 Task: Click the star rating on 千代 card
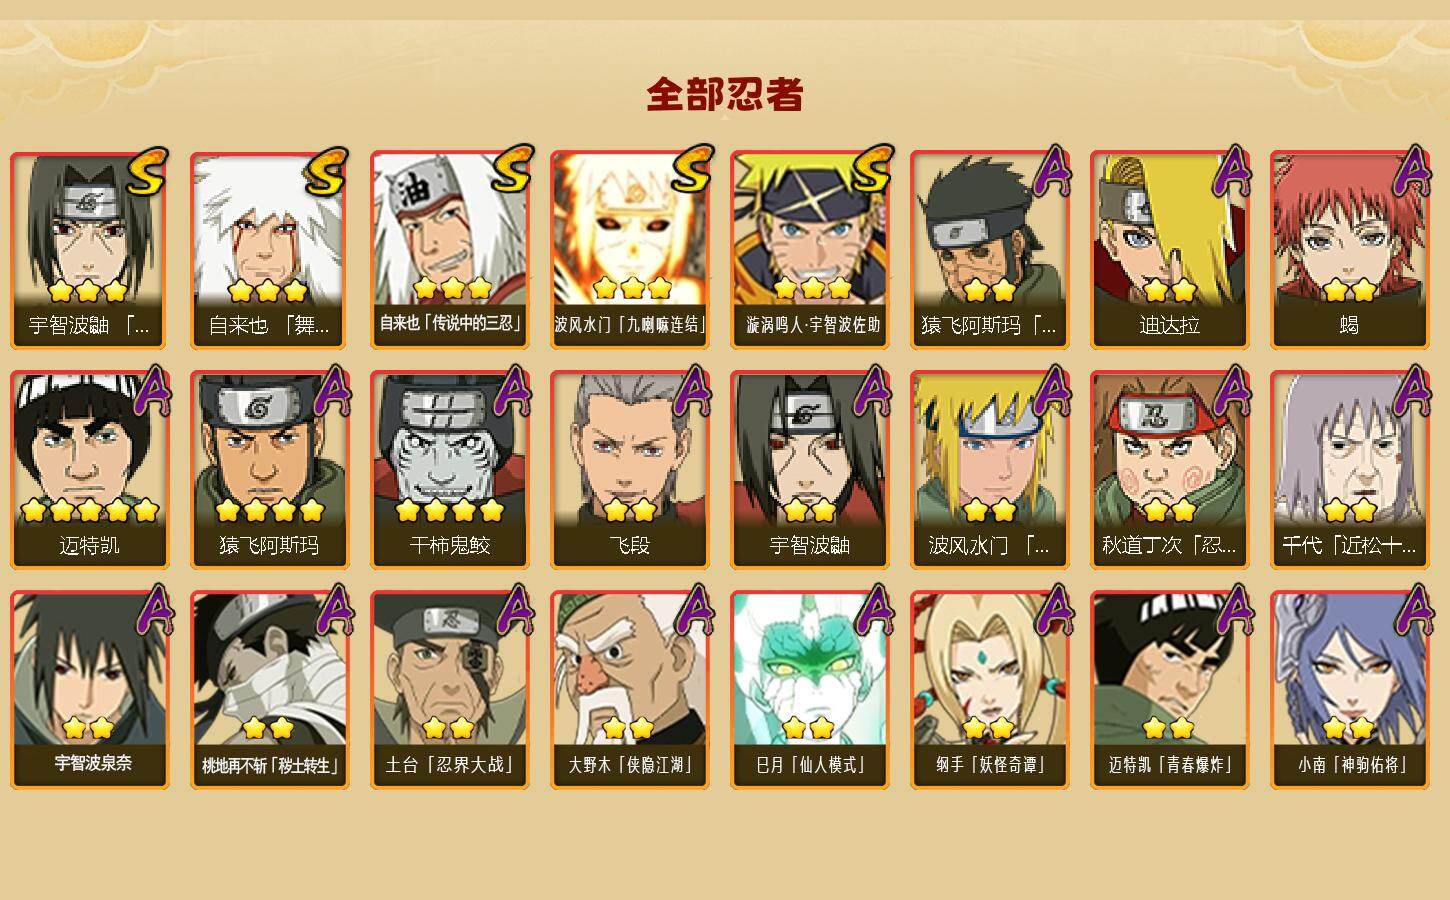[x=1350, y=511]
